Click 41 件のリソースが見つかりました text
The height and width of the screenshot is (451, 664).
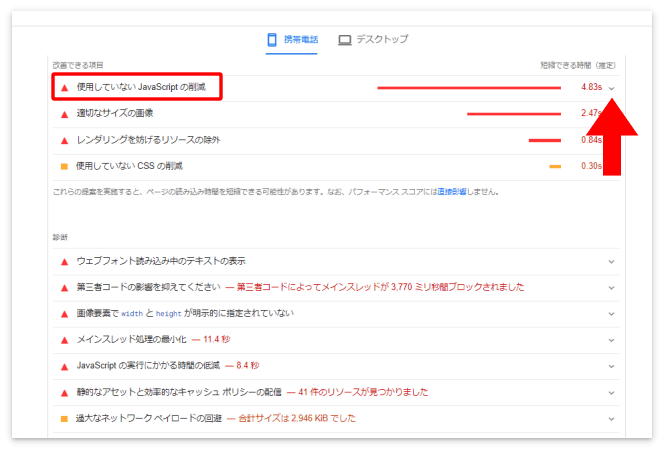[x=363, y=392]
